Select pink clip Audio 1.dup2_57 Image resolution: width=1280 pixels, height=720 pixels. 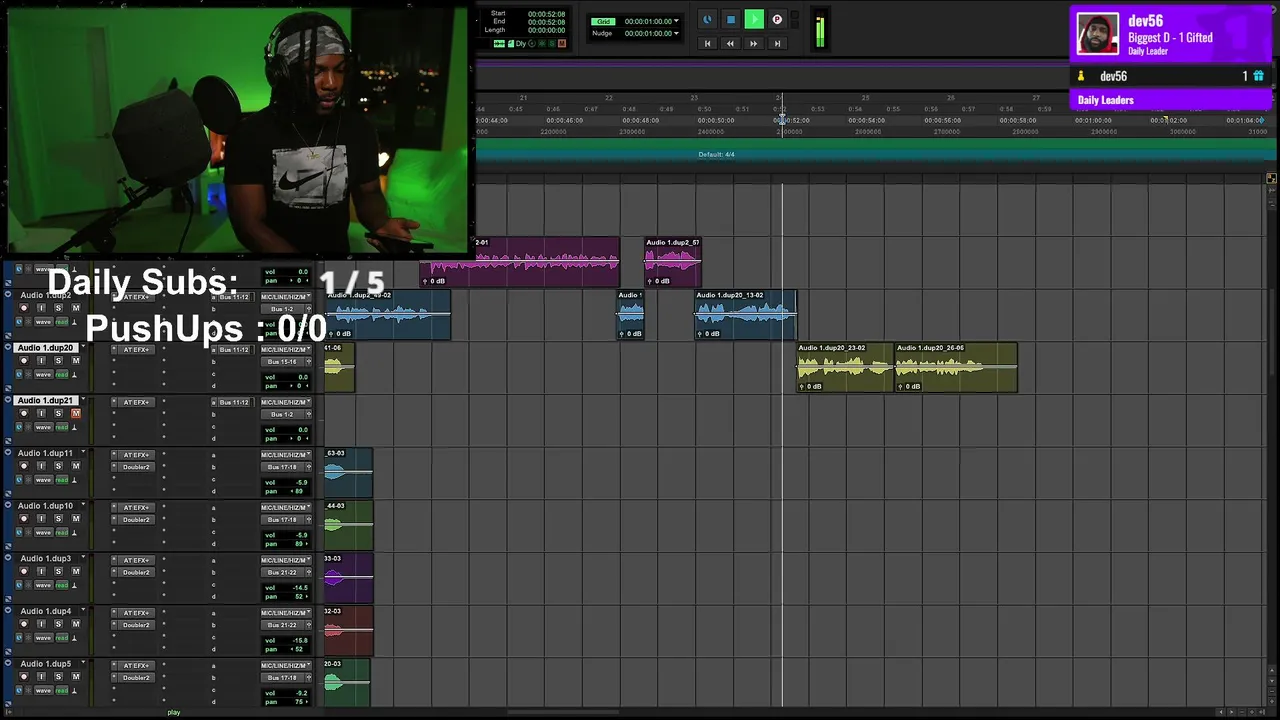pyautogui.click(x=673, y=262)
